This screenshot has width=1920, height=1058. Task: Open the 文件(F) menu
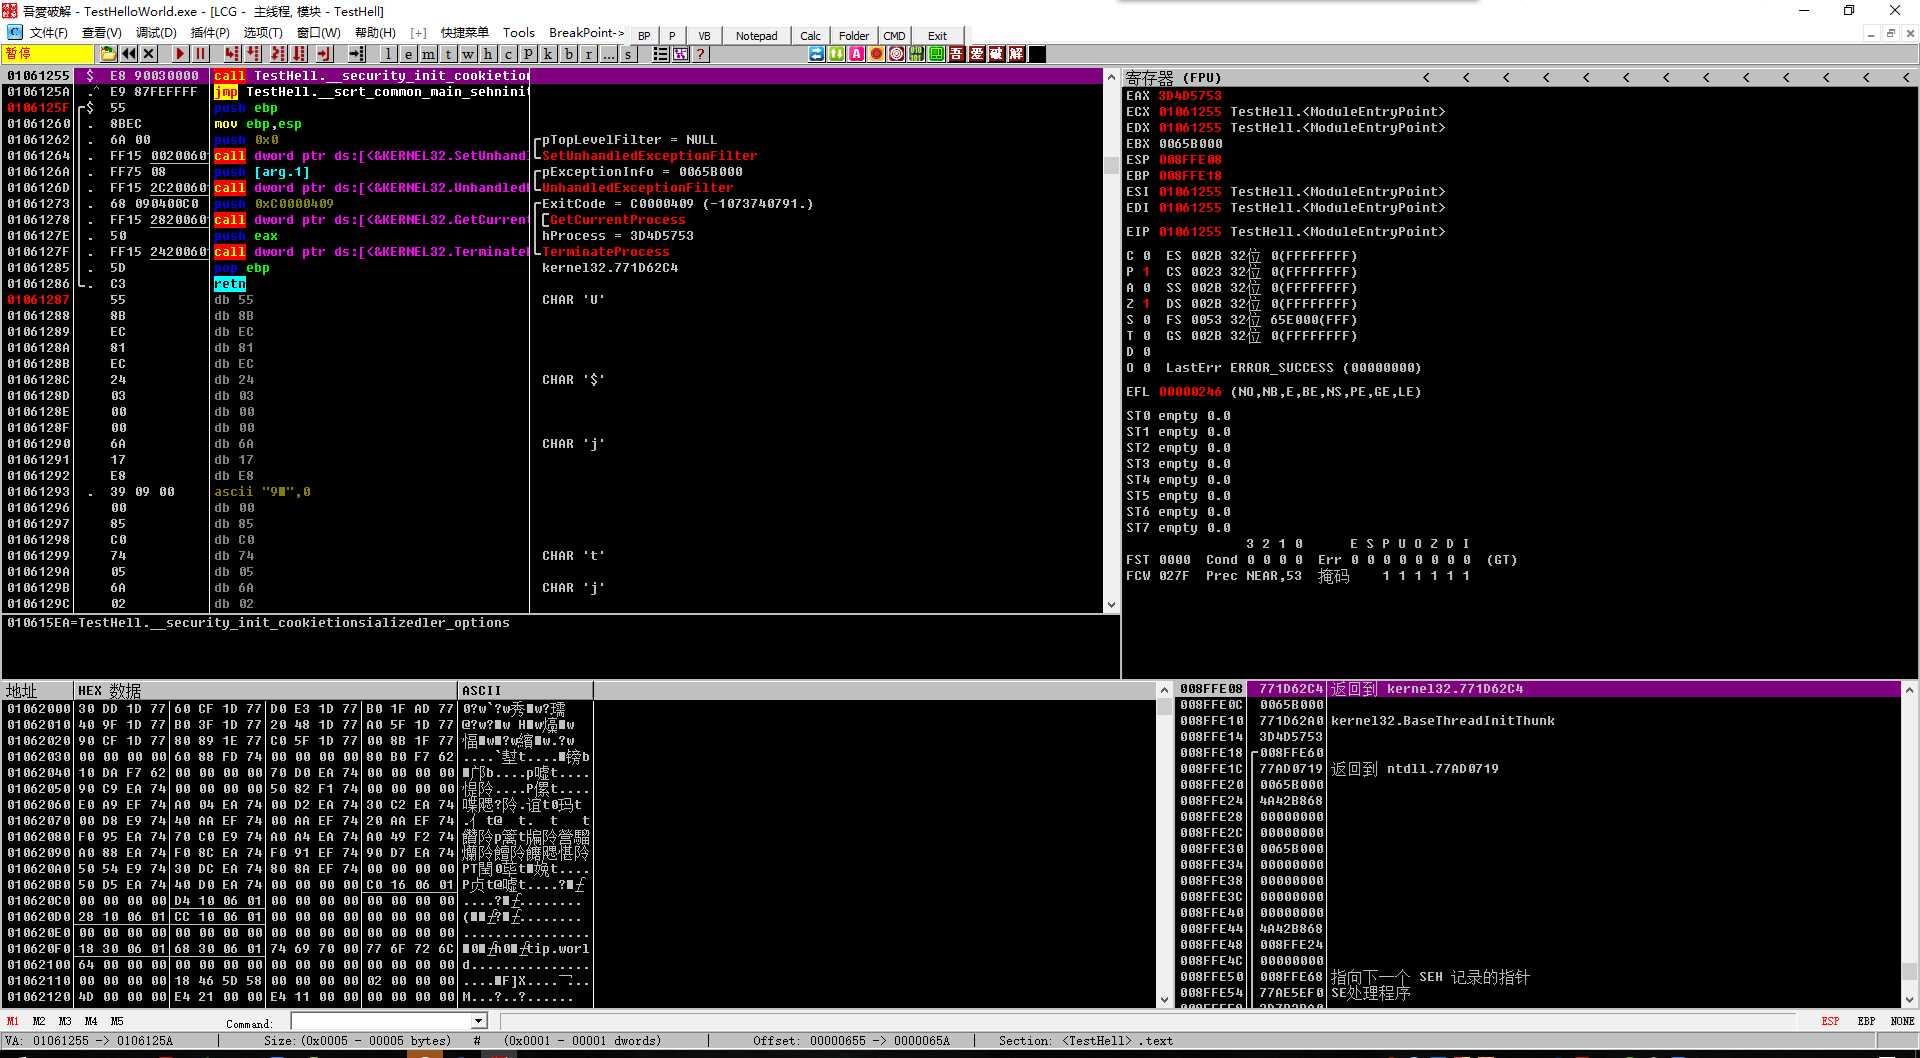click(x=48, y=33)
